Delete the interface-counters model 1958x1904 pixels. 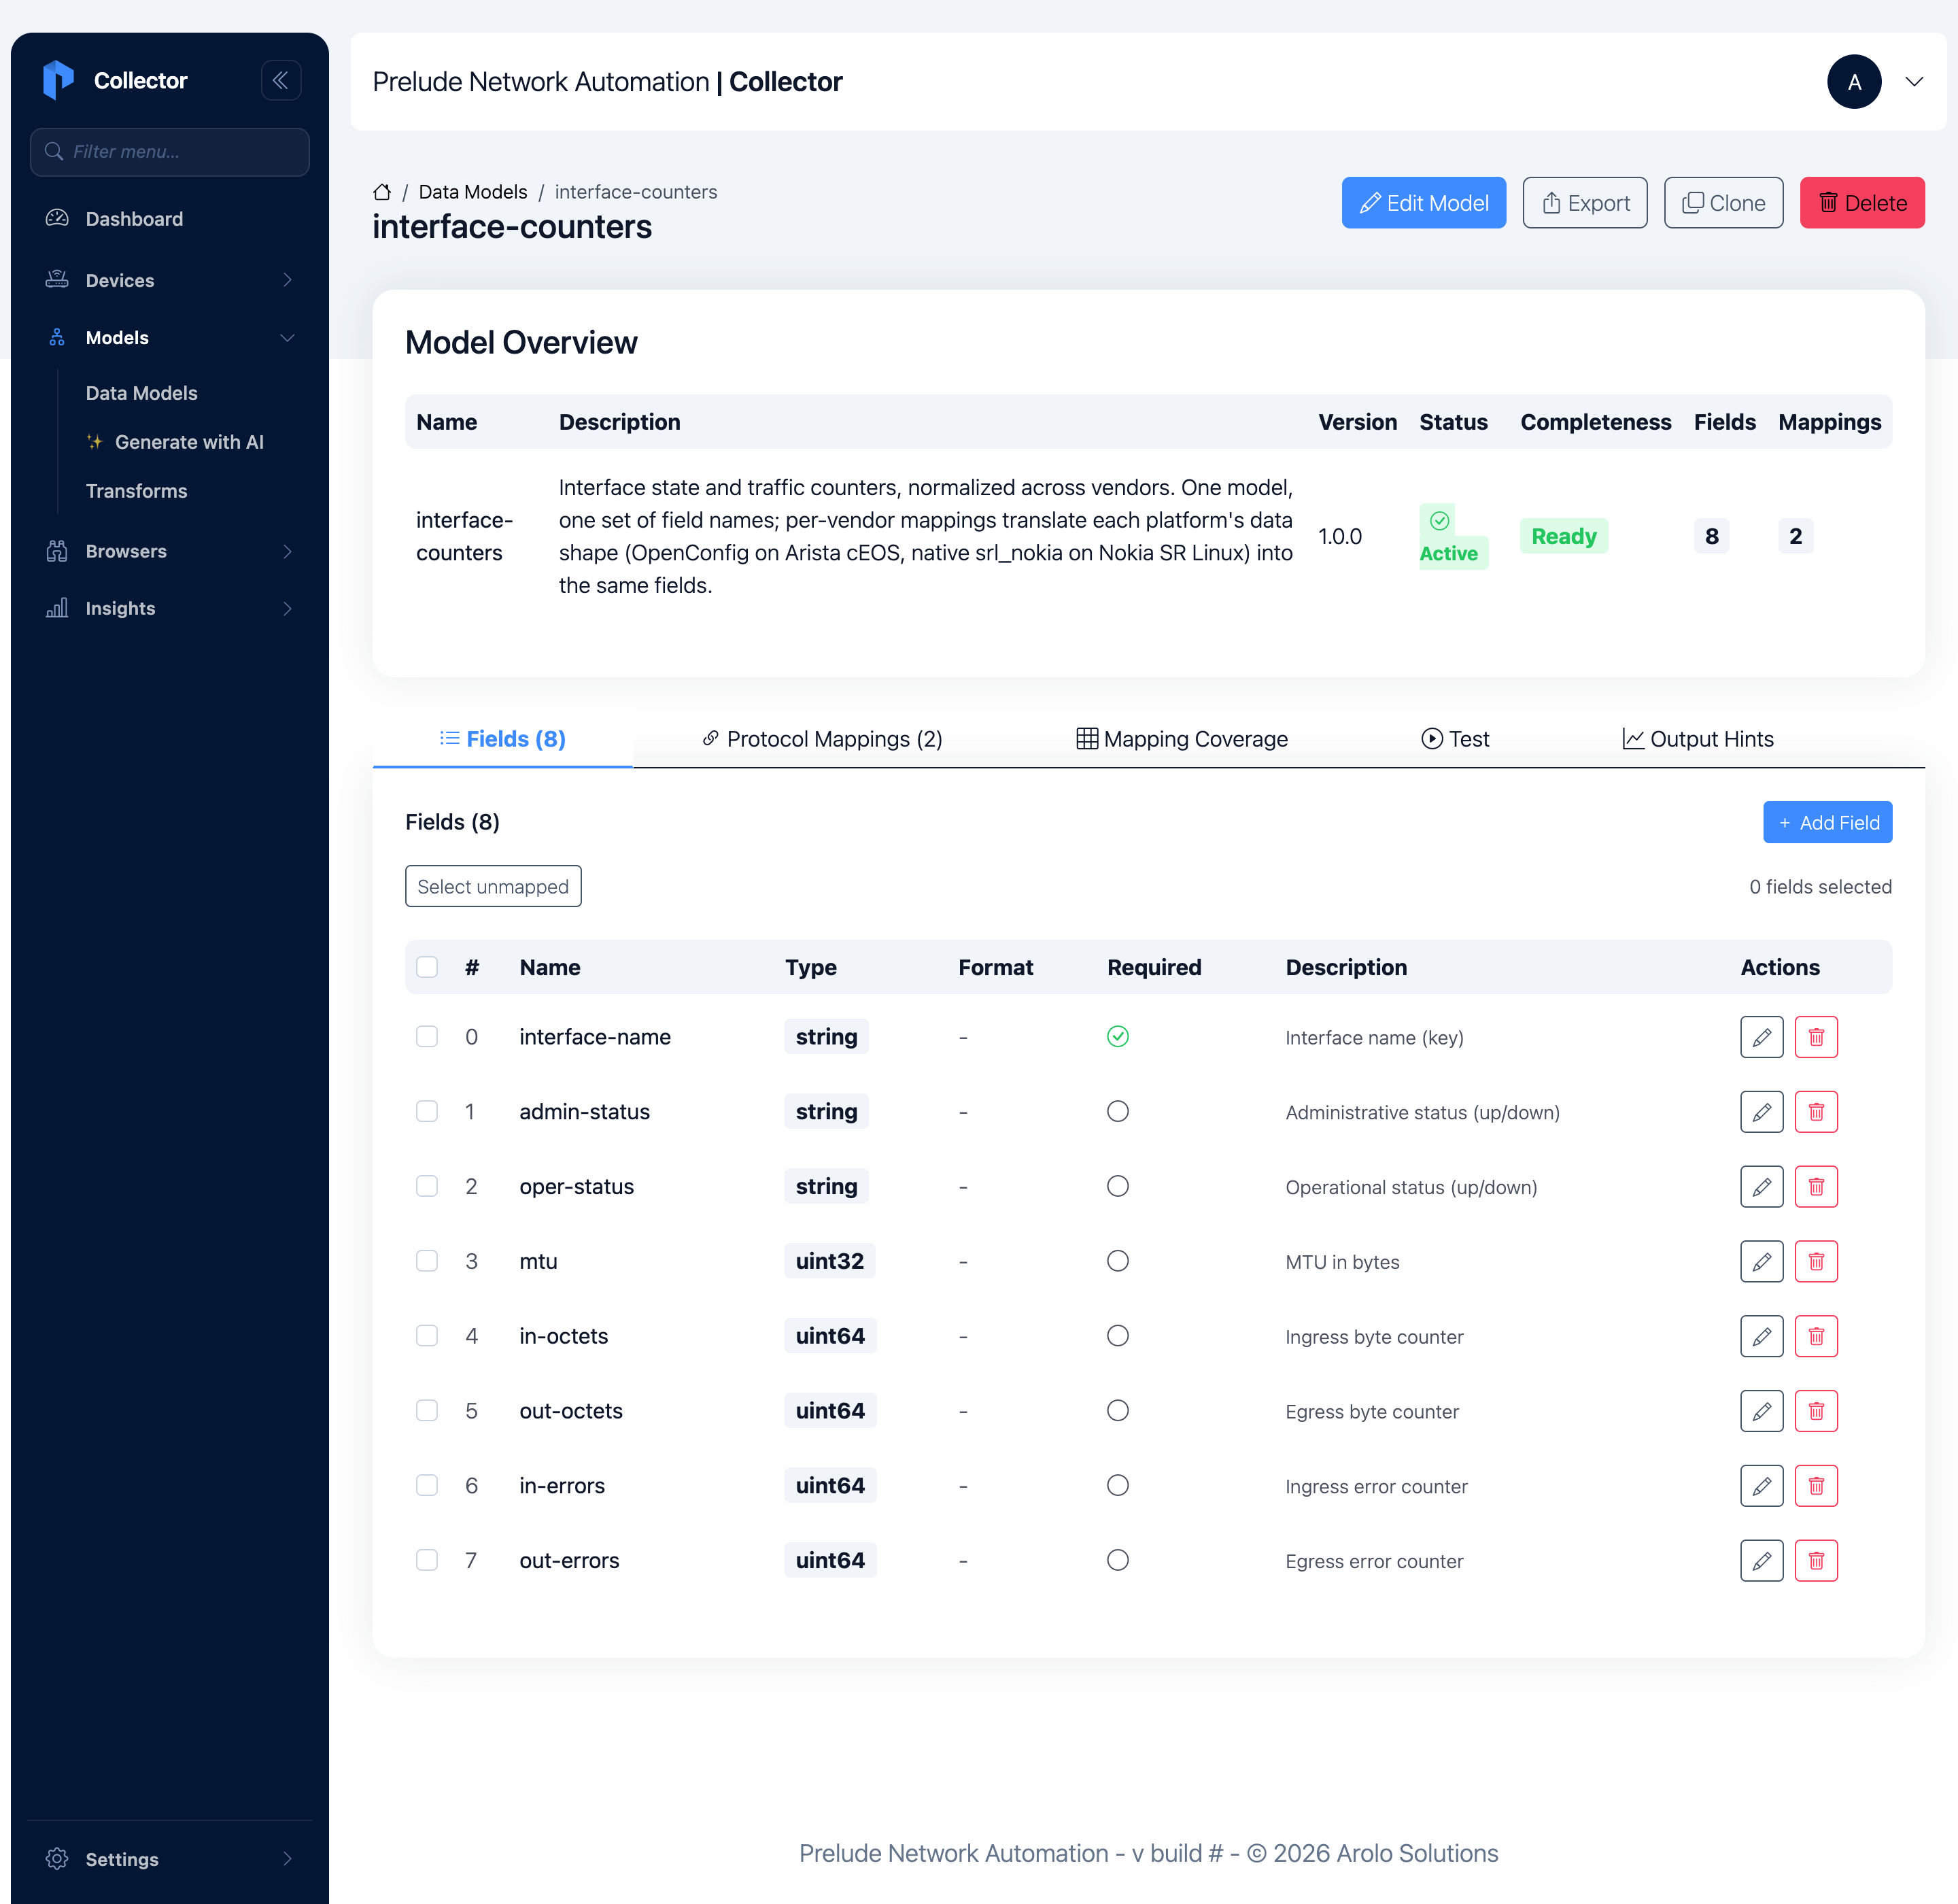click(x=1862, y=203)
